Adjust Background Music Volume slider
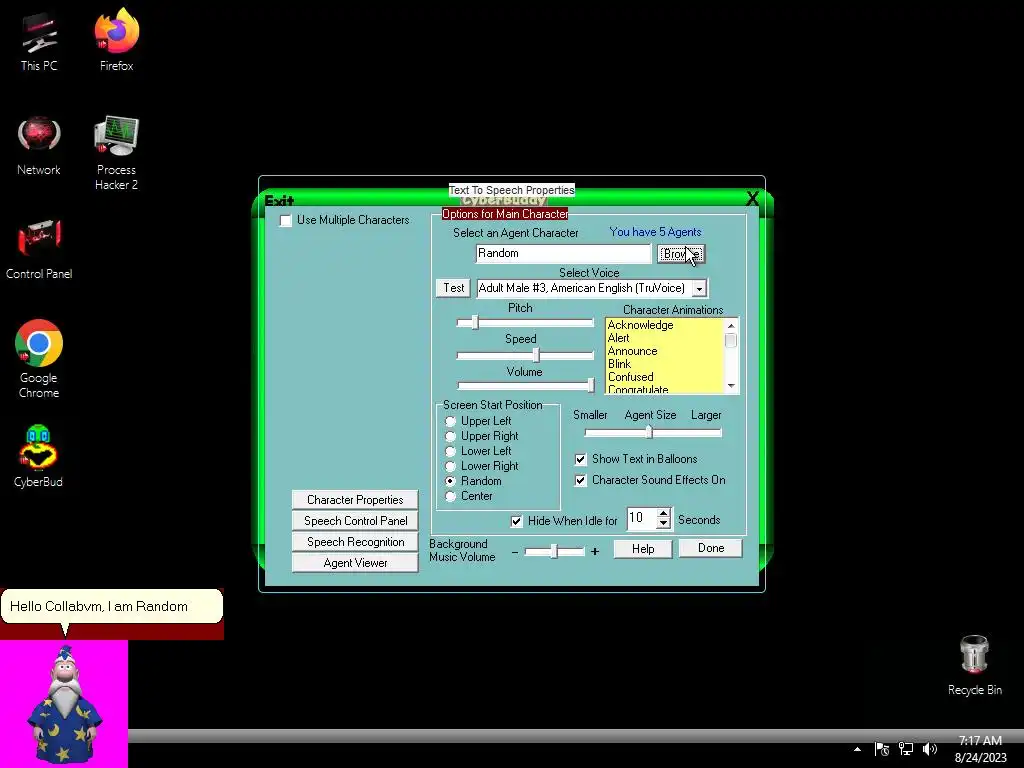This screenshot has width=1024, height=768. point(554,552)
